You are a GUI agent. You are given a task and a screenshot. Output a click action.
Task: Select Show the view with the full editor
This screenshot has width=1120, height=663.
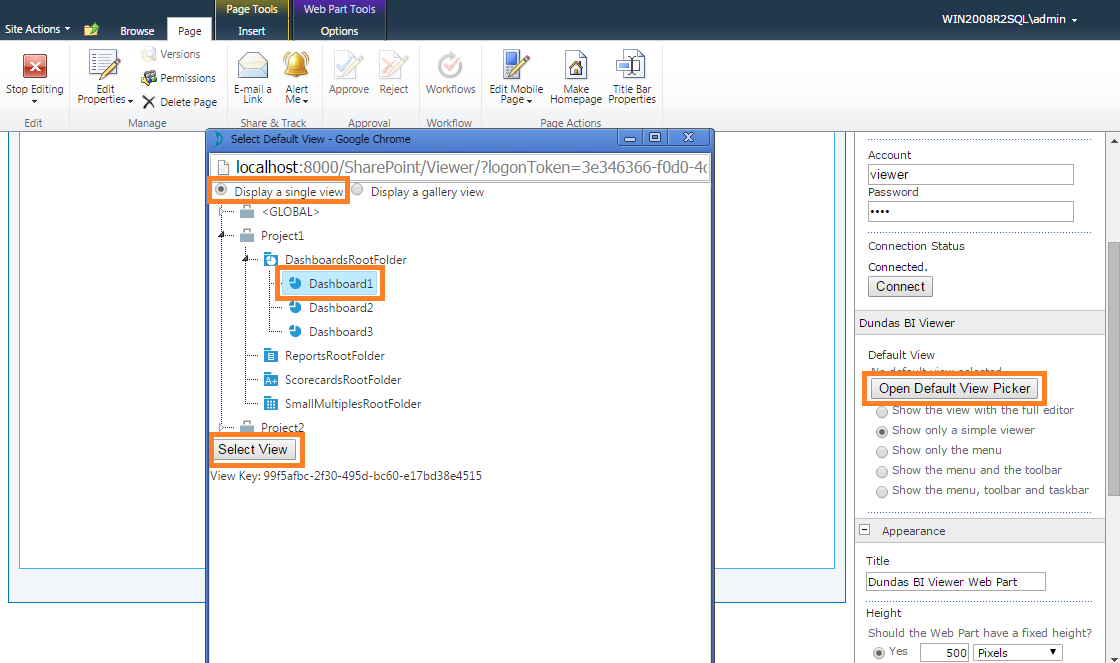coord(882,412)
